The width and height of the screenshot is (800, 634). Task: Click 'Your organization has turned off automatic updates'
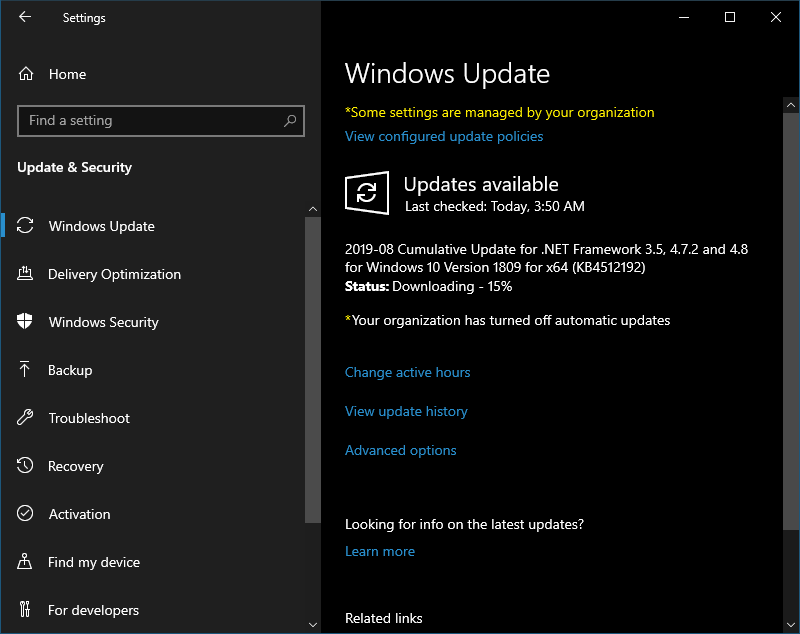(x=508, y=320)
